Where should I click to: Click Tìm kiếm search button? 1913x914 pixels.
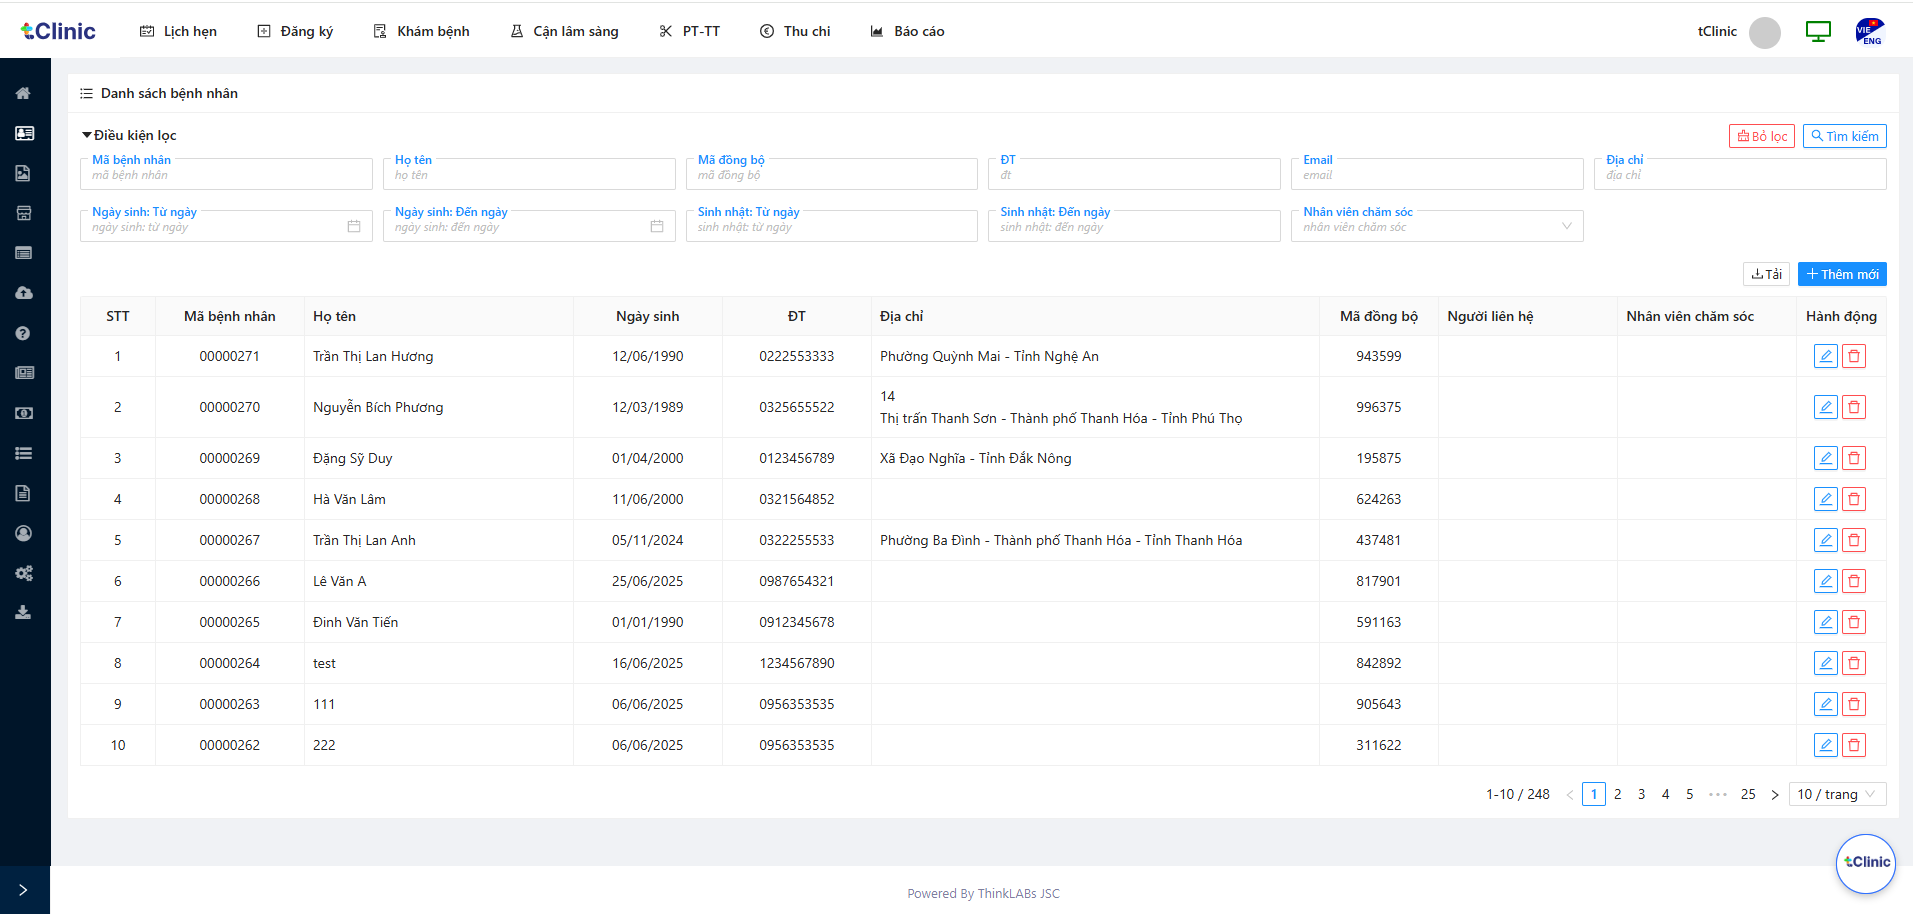point(1845,136)
